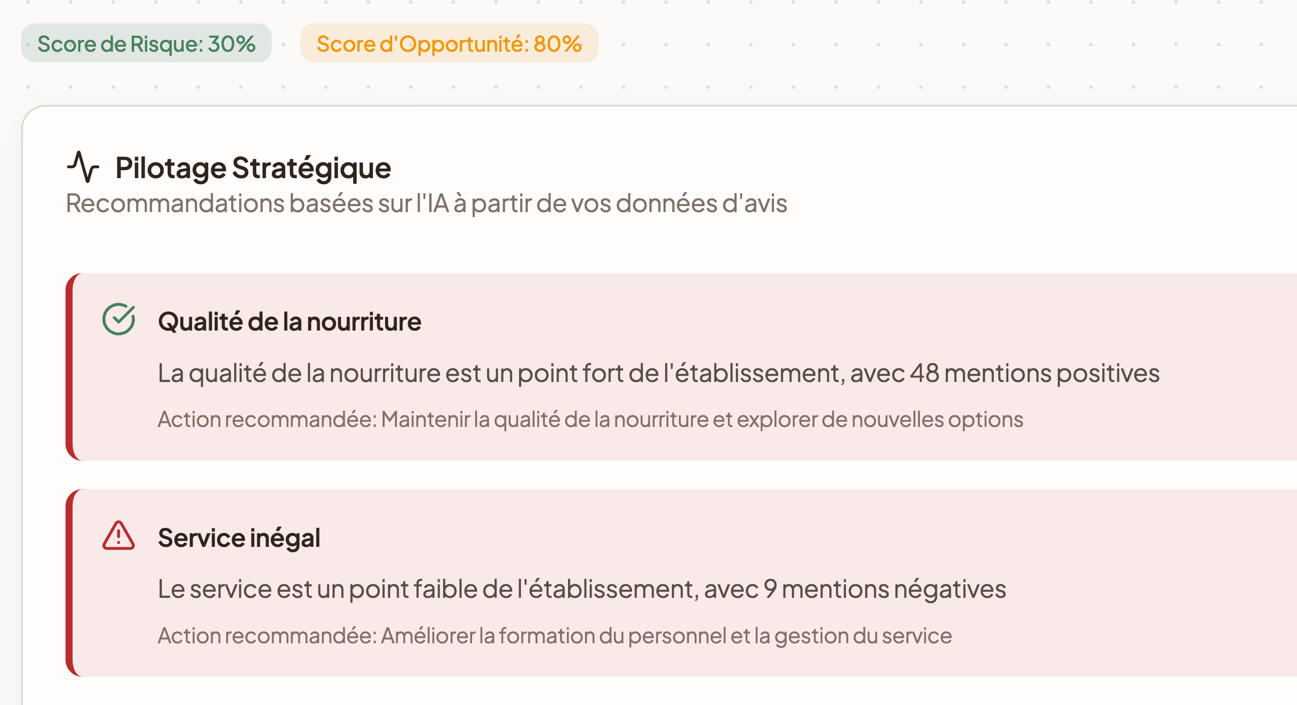Click the Score de Risque badge icon area
This screenshot has width=1297, height=705.
click(x=146, y=43)
